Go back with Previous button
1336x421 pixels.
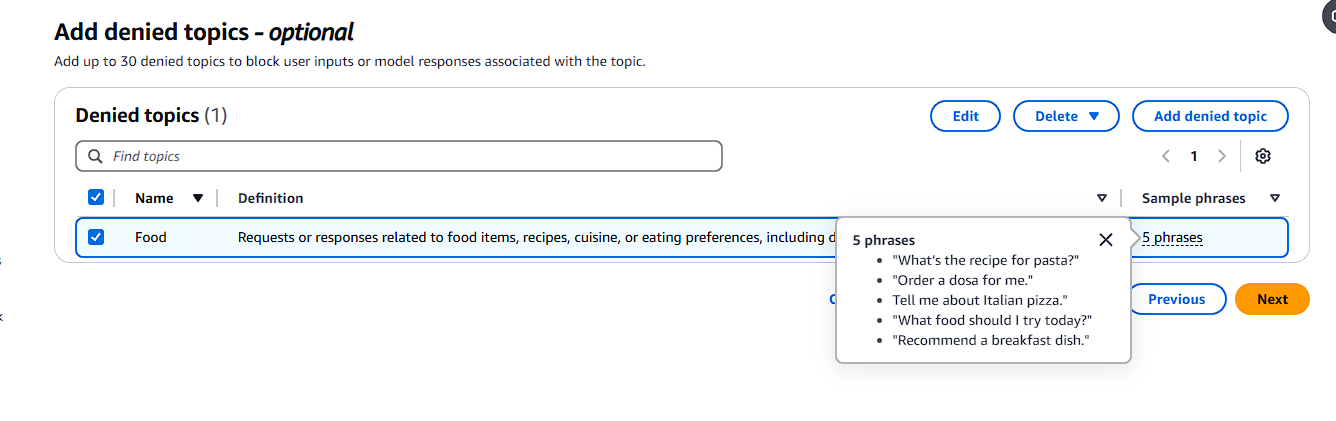(x=1177, y=299)
